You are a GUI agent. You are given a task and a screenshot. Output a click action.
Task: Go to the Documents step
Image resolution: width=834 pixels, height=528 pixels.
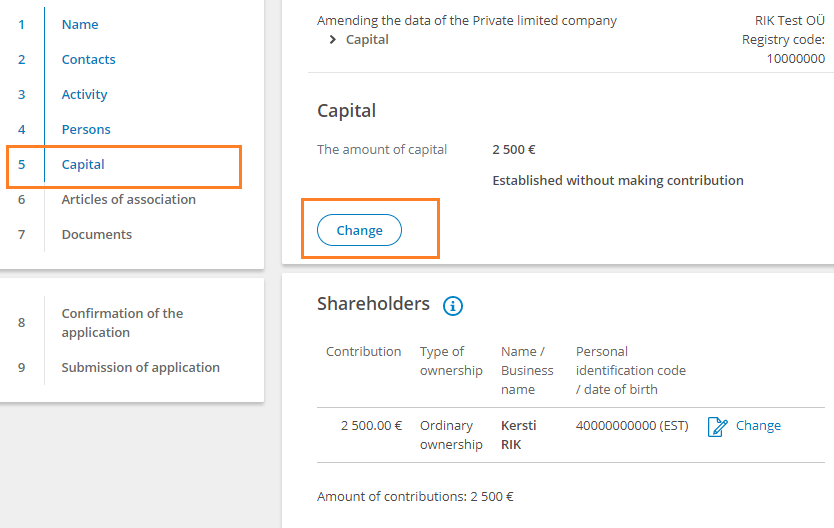pyautogui.click(x=96, y=234)
